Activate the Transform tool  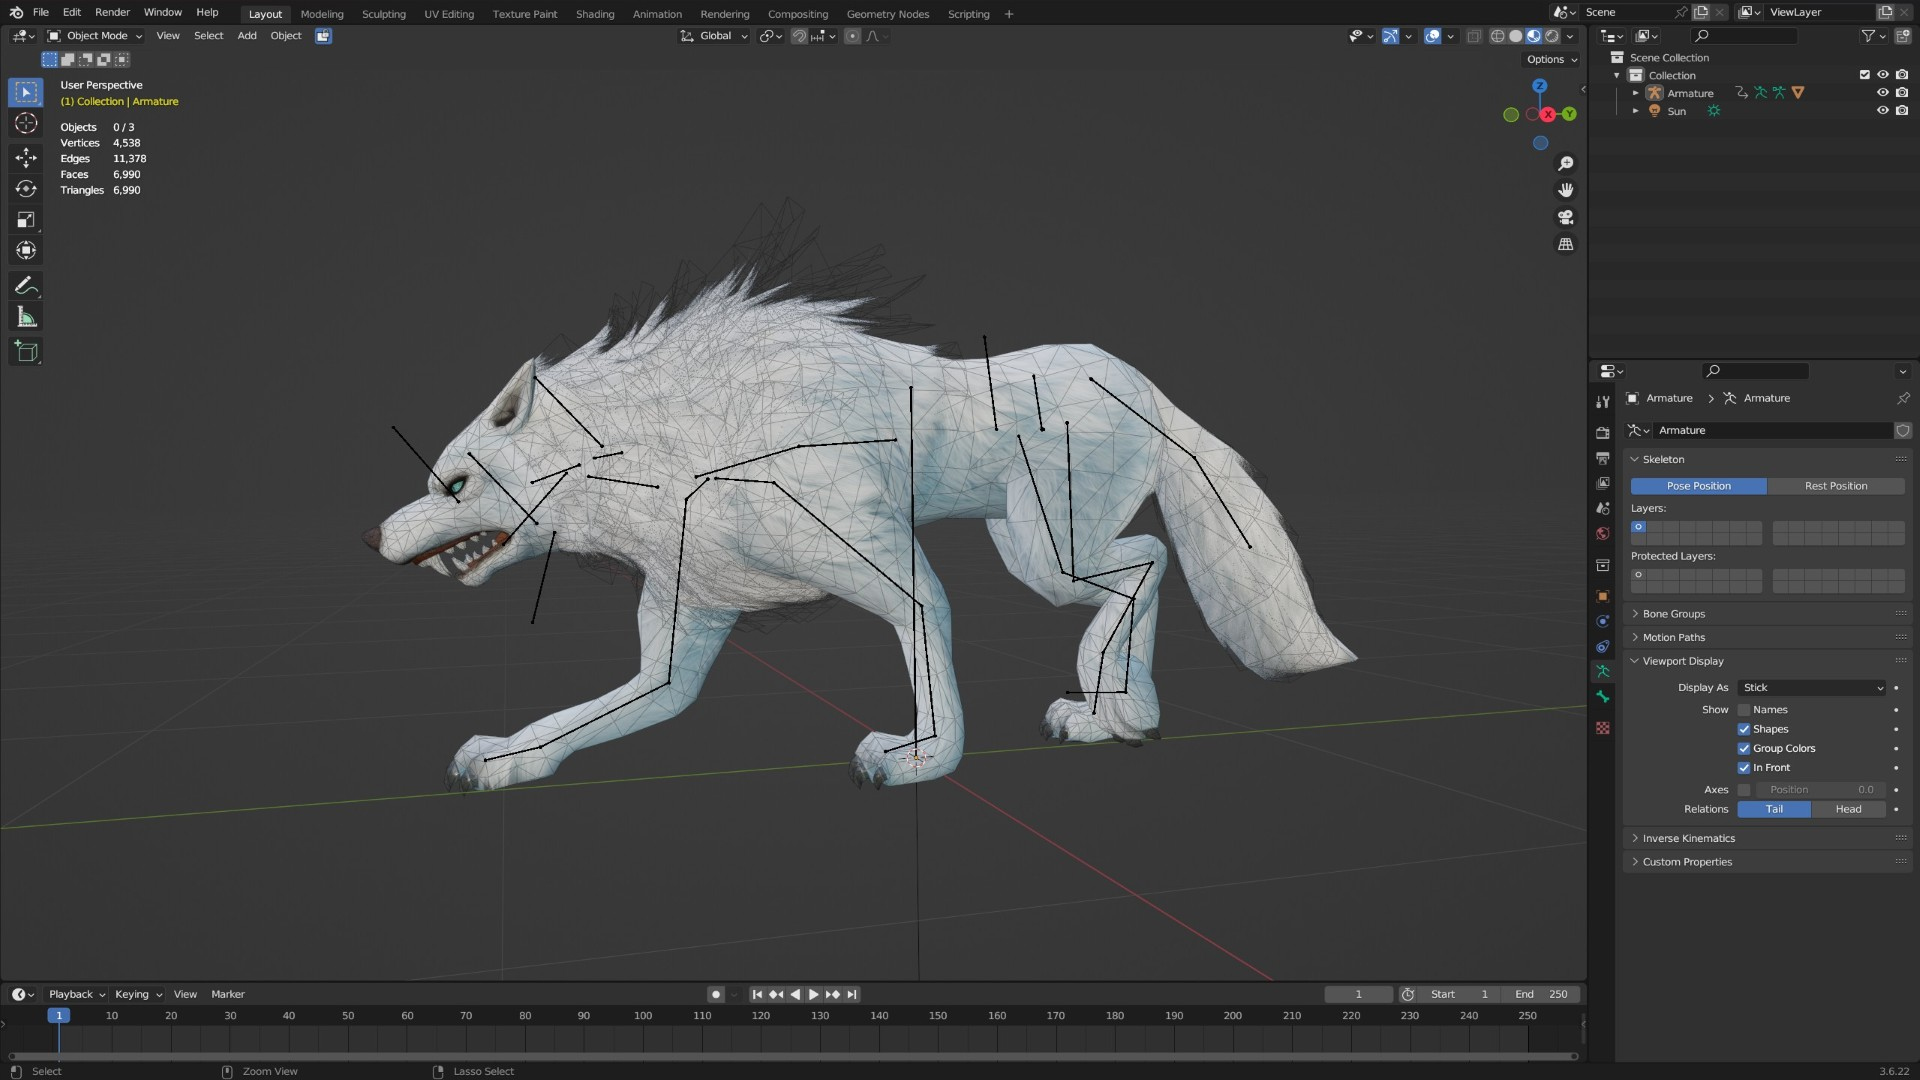(26, 250)
